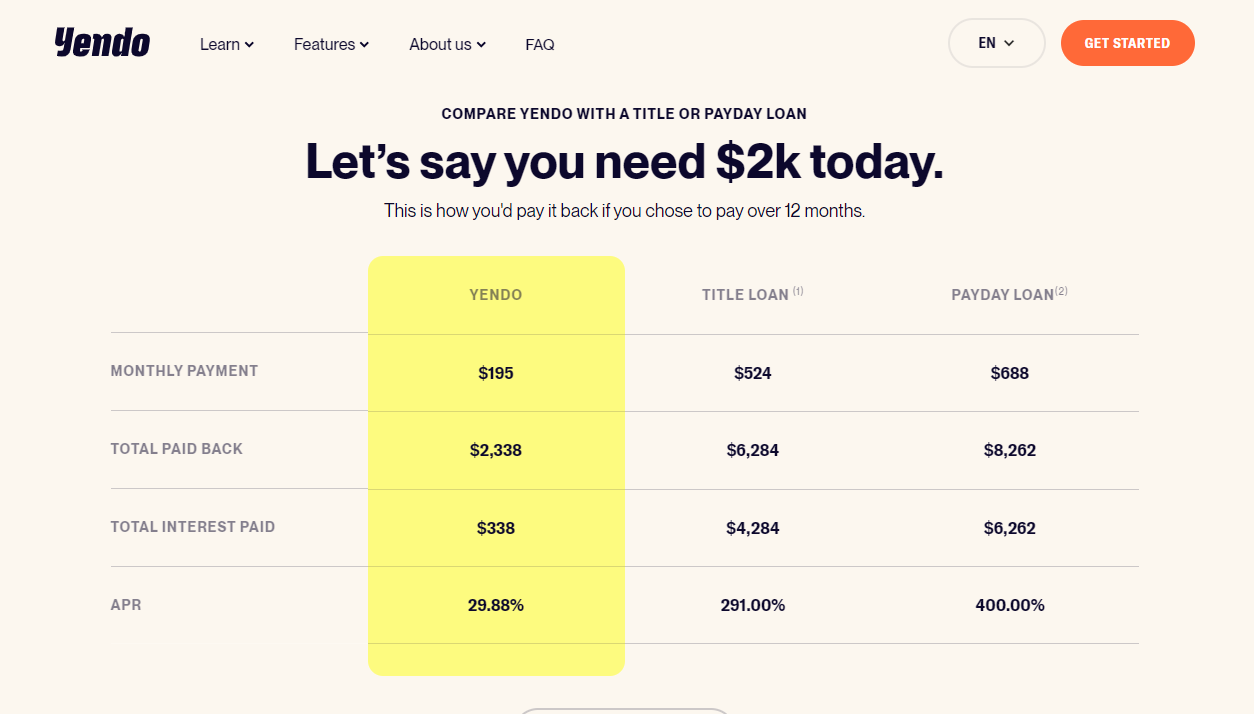Open the FAQ page

[540, 44]
